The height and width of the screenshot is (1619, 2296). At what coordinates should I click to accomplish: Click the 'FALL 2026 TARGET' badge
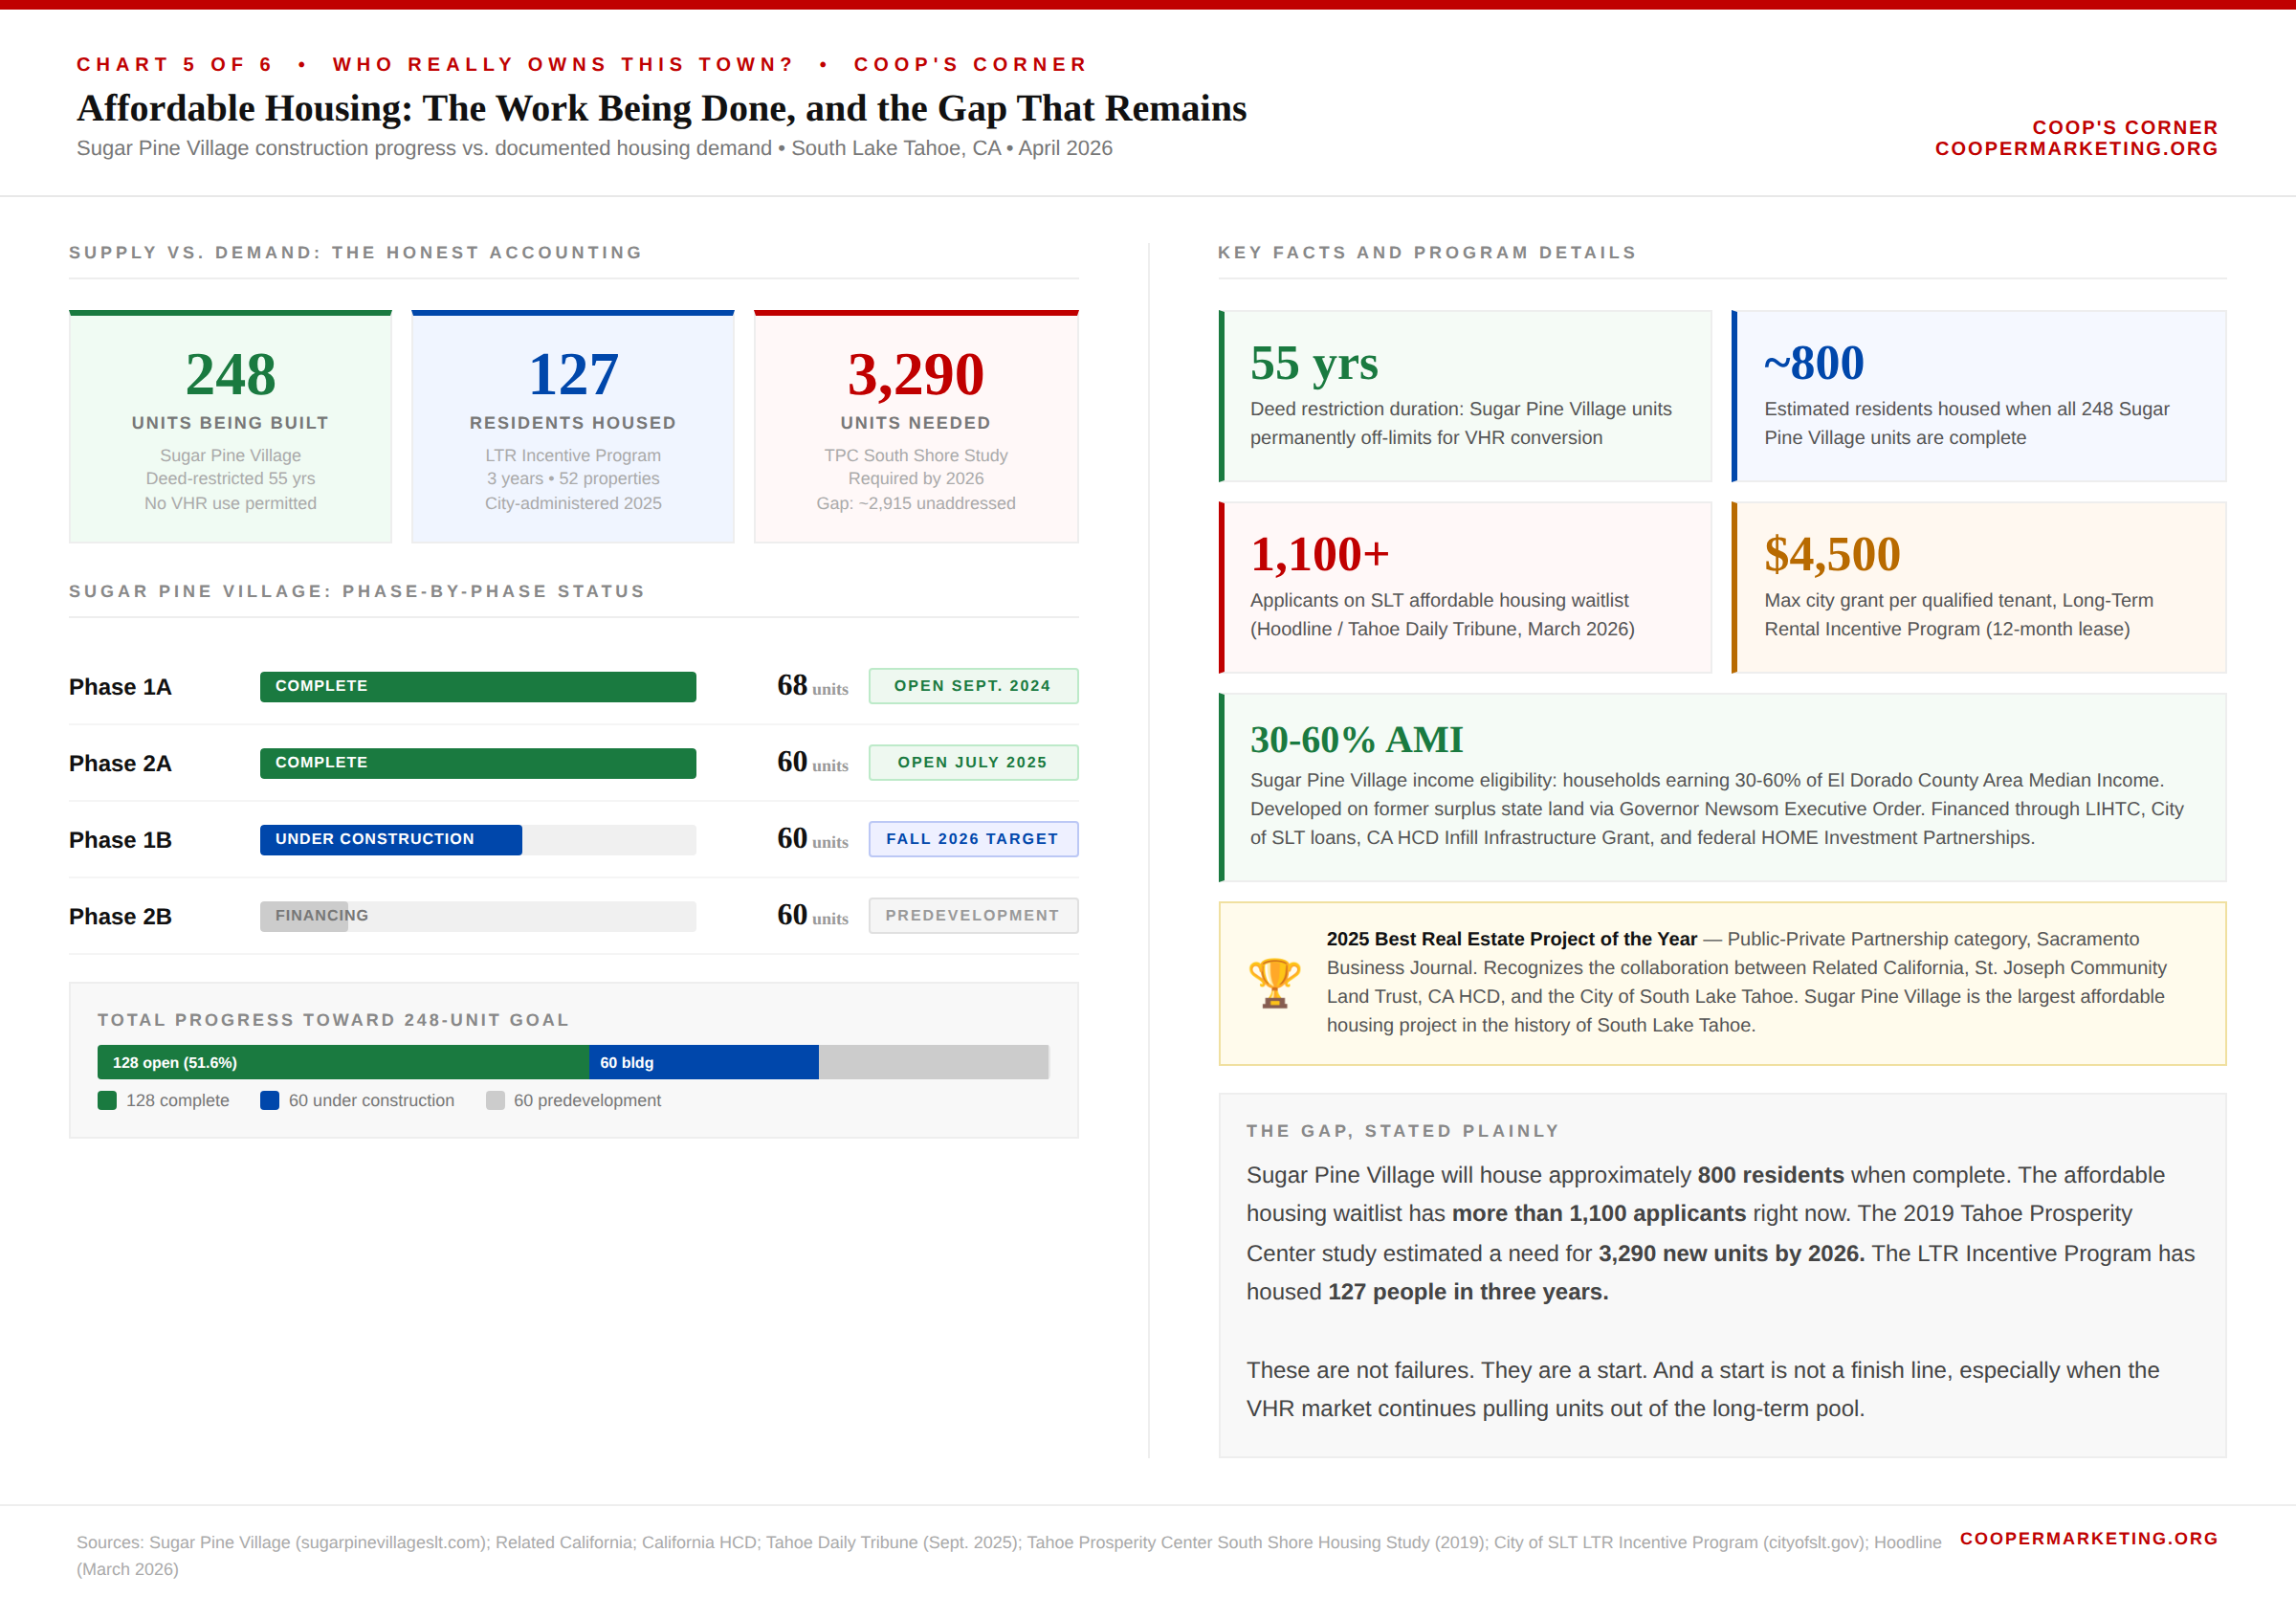(972, 839)
